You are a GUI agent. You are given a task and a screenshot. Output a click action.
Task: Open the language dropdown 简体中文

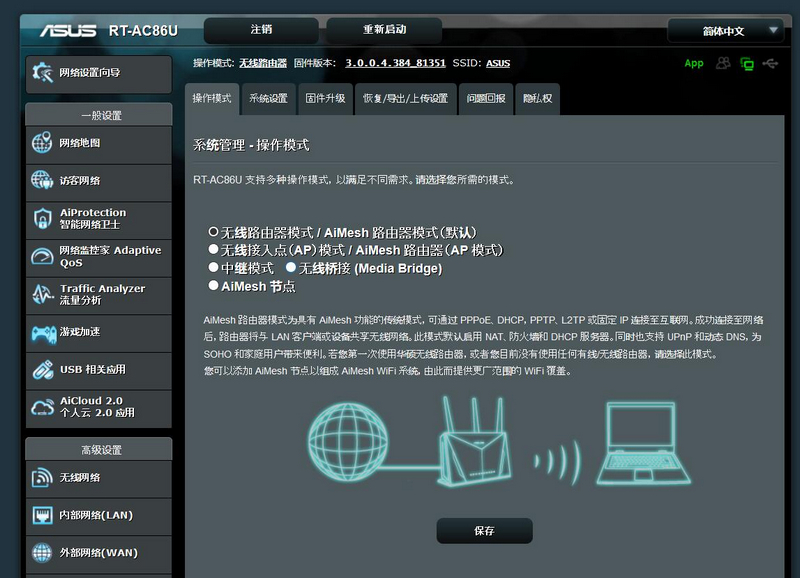tap(724, 31)
